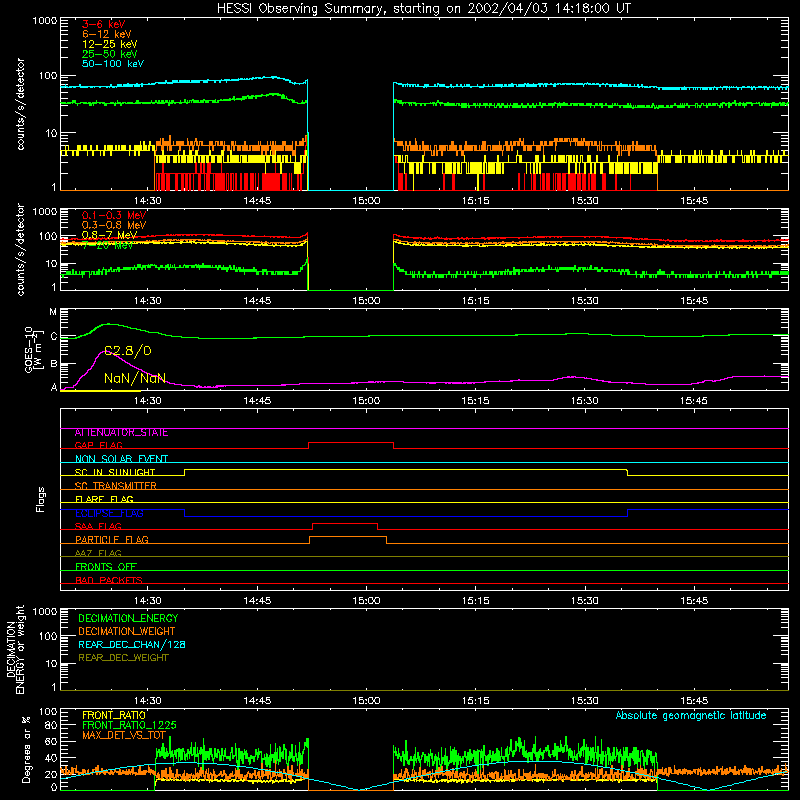Click the raised GAP_FLAG step segment
This screenshot has width=800, height=800.
coord(351,443)
